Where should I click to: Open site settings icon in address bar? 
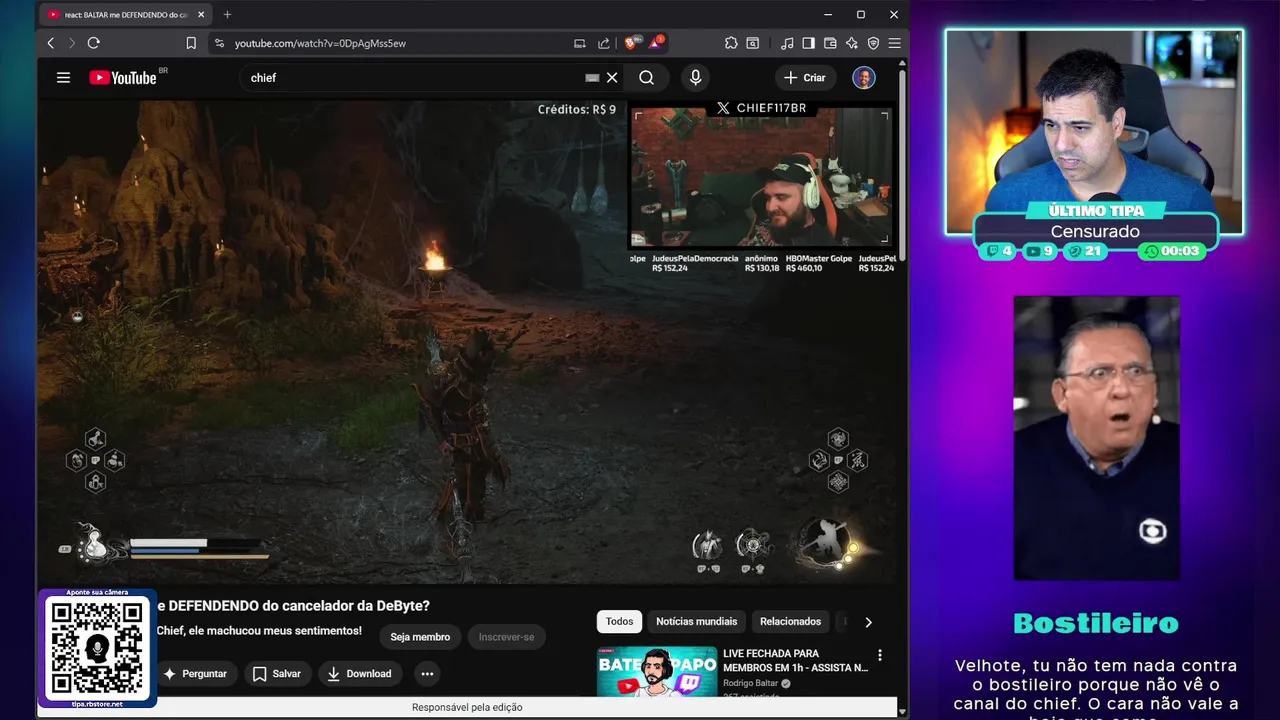point(220,43)
